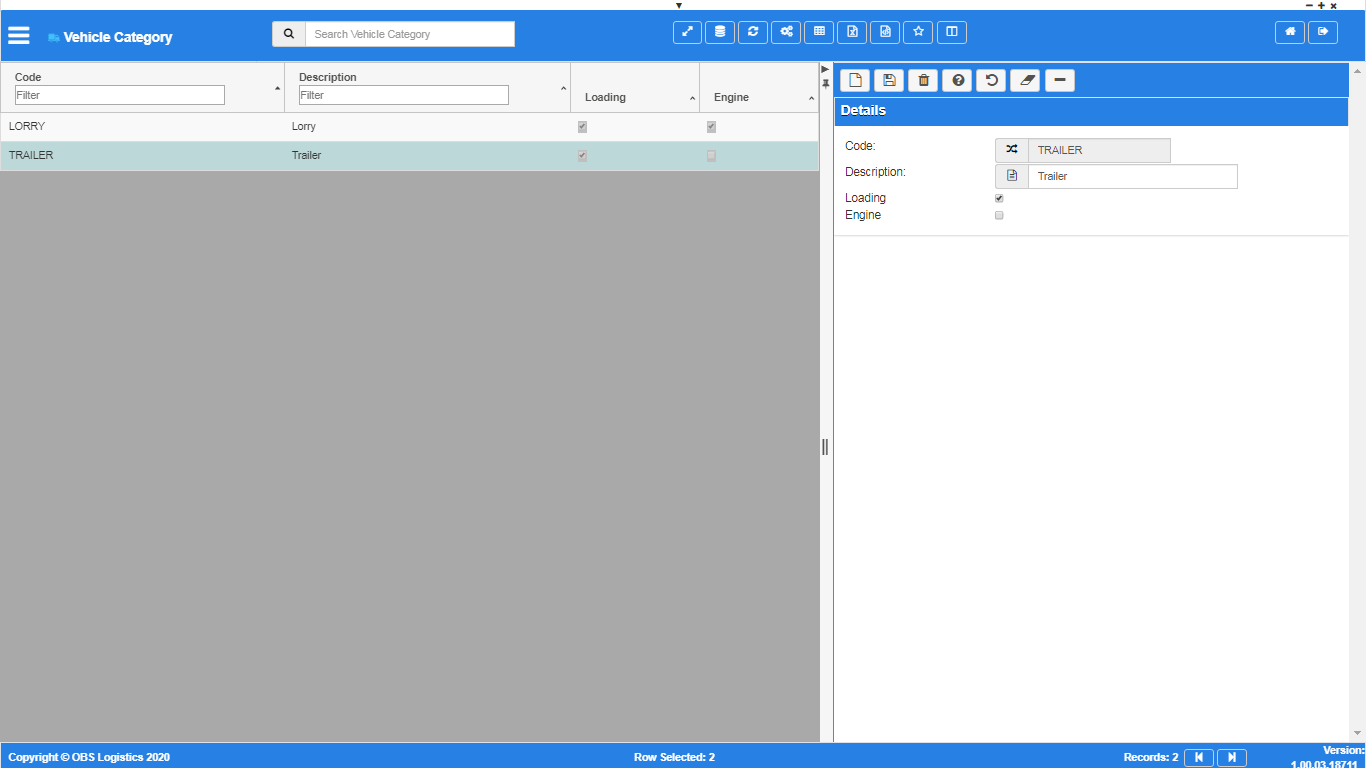1366x768 pixels.
Task: Expand the top black dropdown triangle
Action: click(x=679, y=5)
